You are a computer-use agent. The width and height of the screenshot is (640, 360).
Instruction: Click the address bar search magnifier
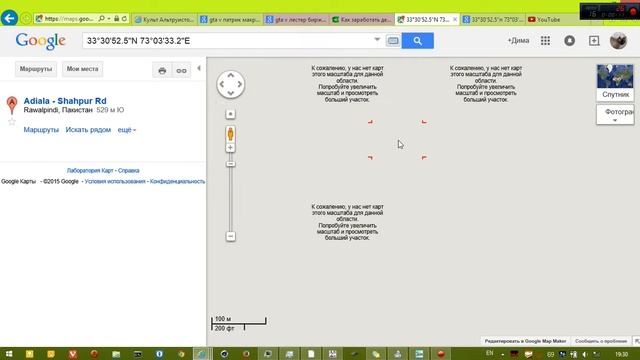tap(102, 19)
